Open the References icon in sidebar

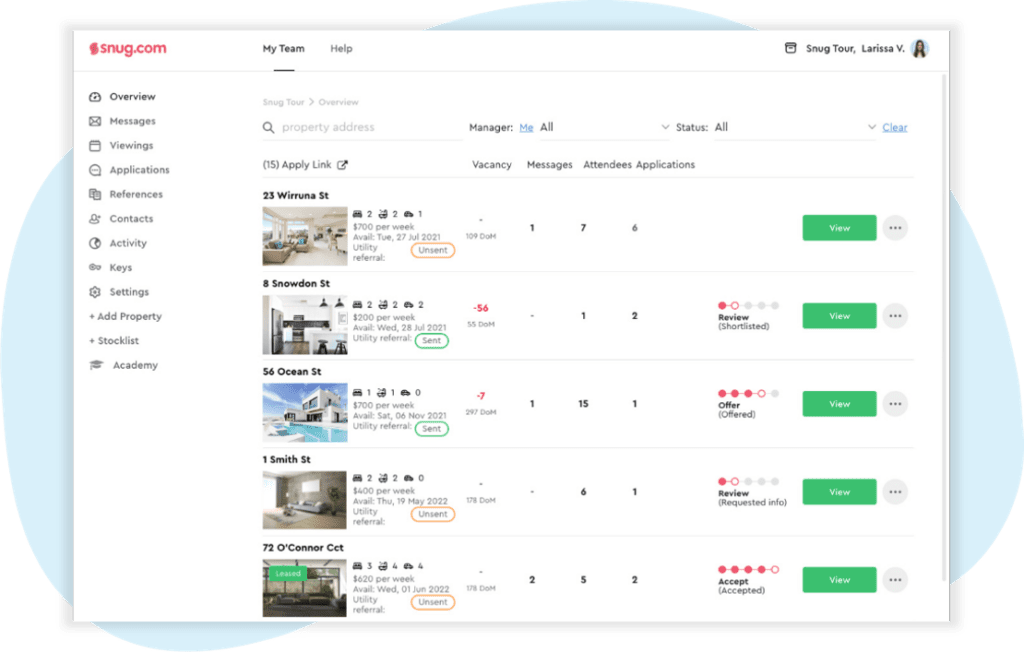(95, 195)
